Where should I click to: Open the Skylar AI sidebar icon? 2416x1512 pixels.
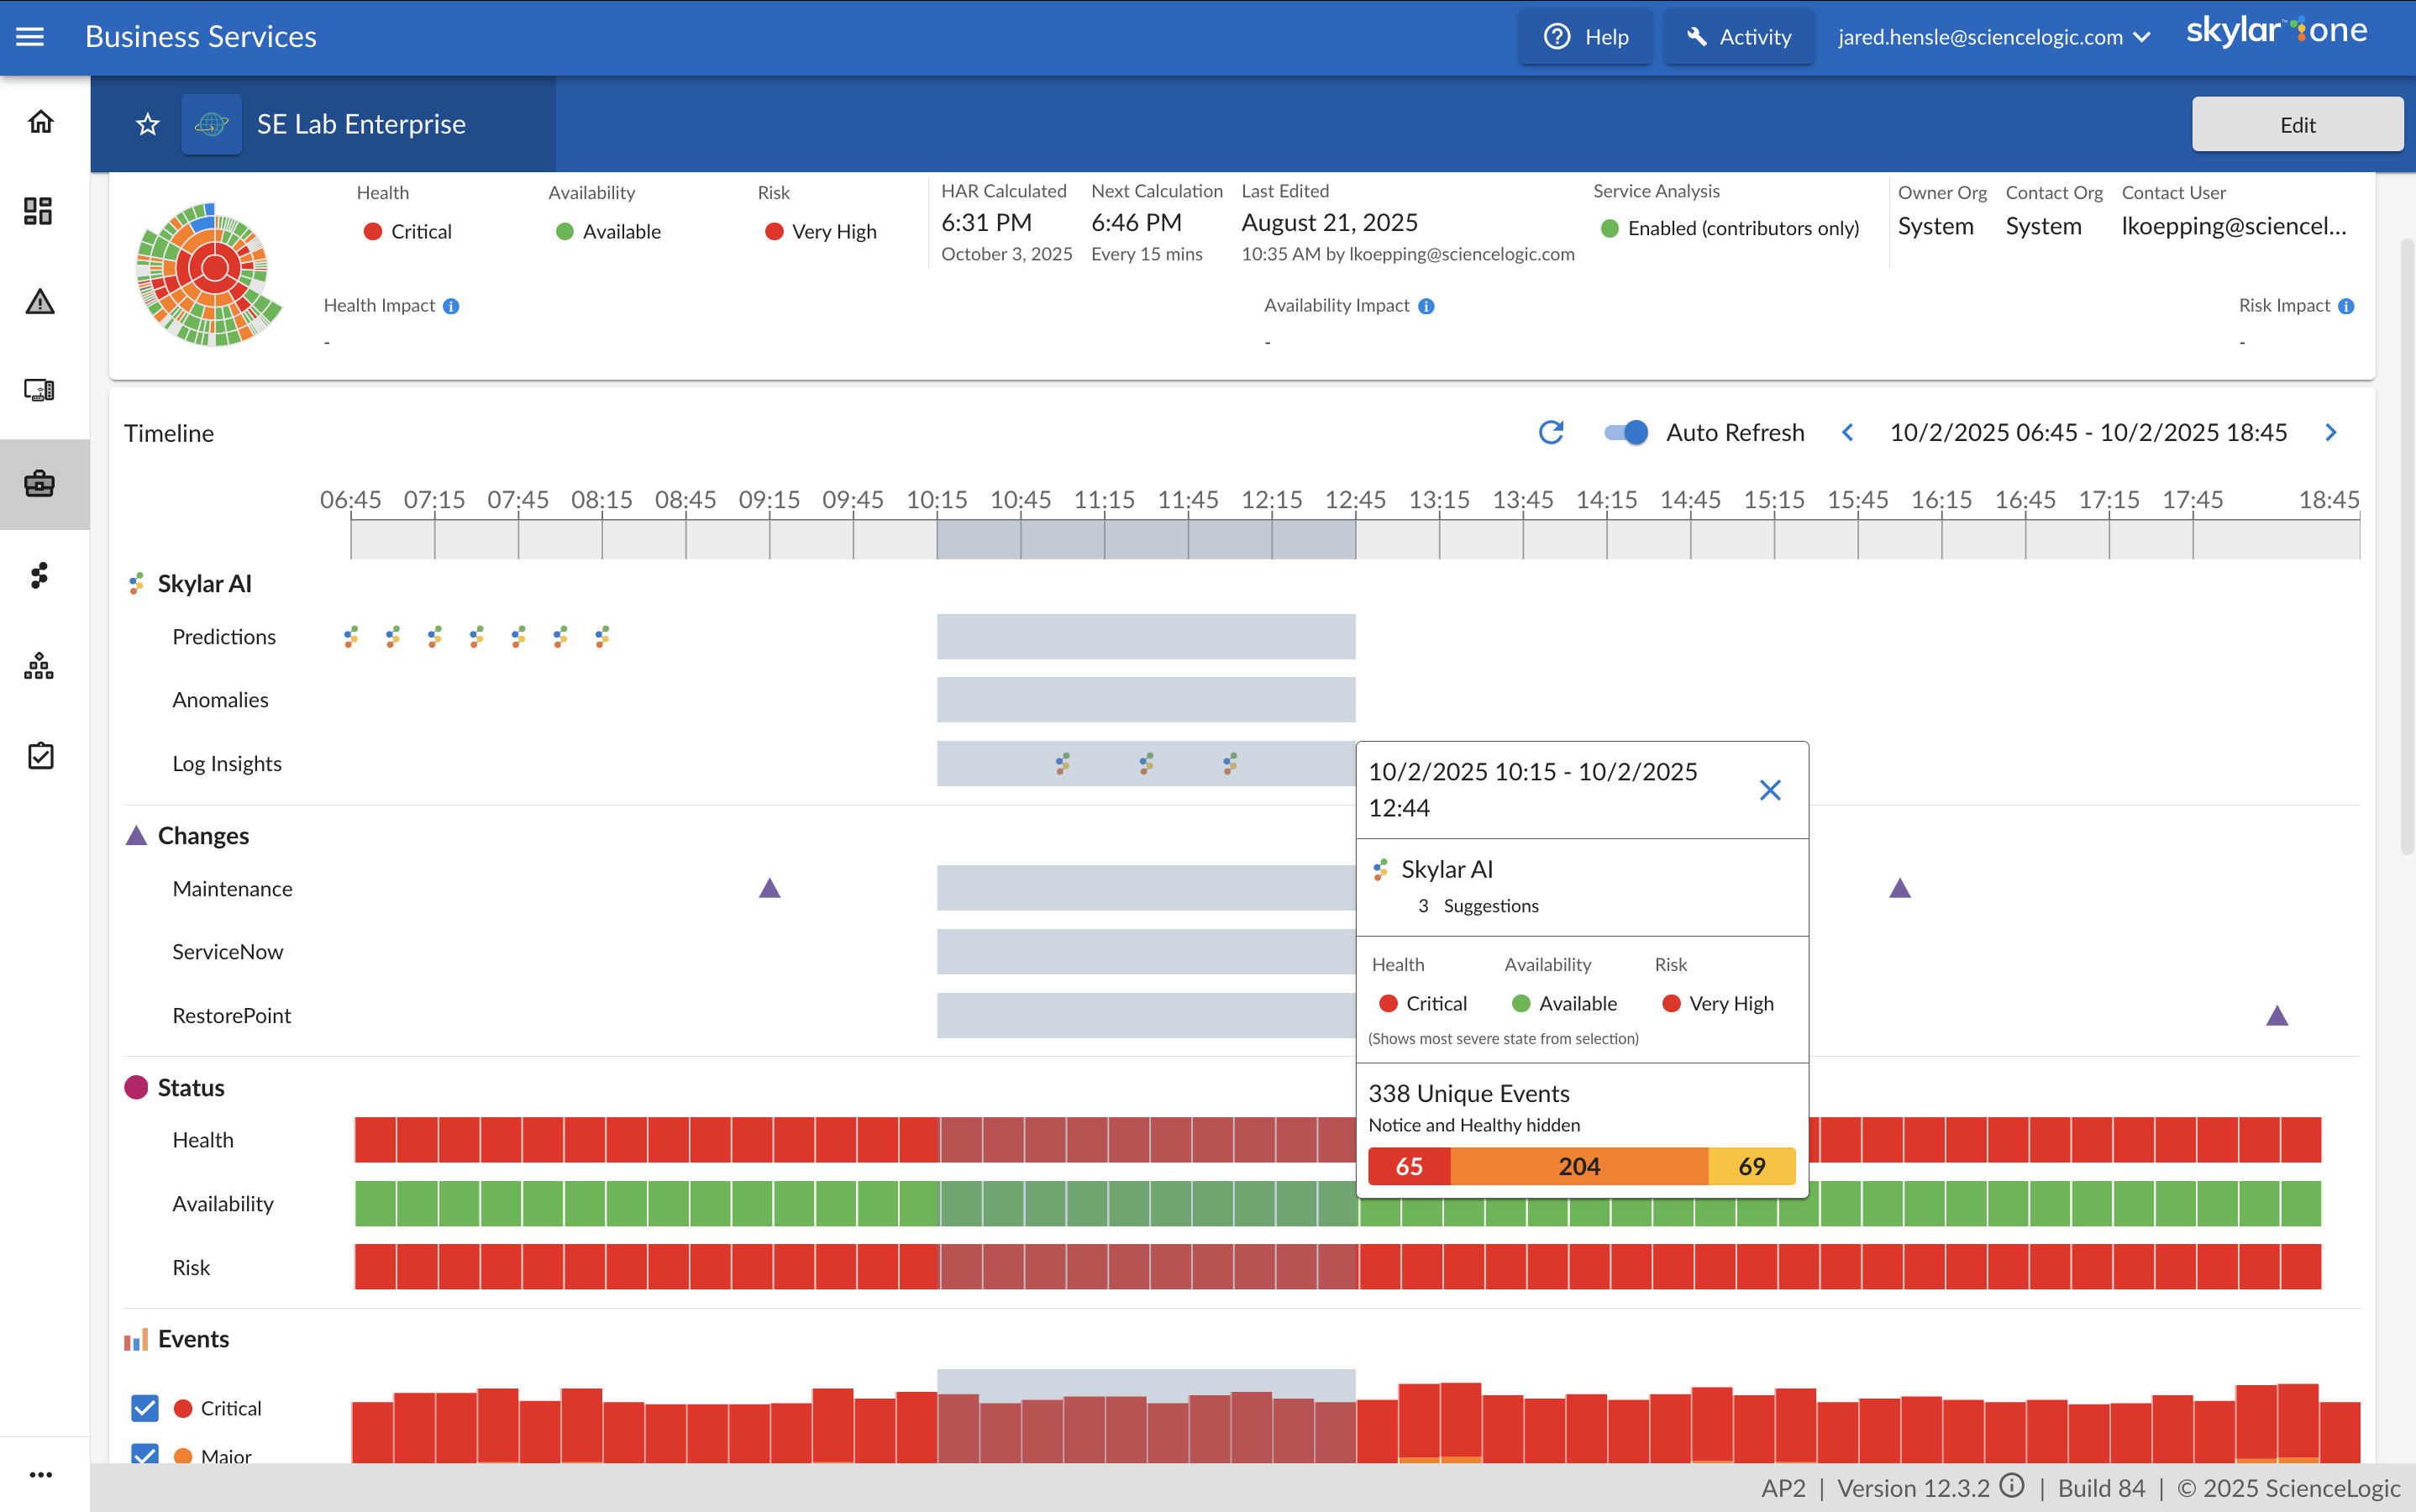39,575
